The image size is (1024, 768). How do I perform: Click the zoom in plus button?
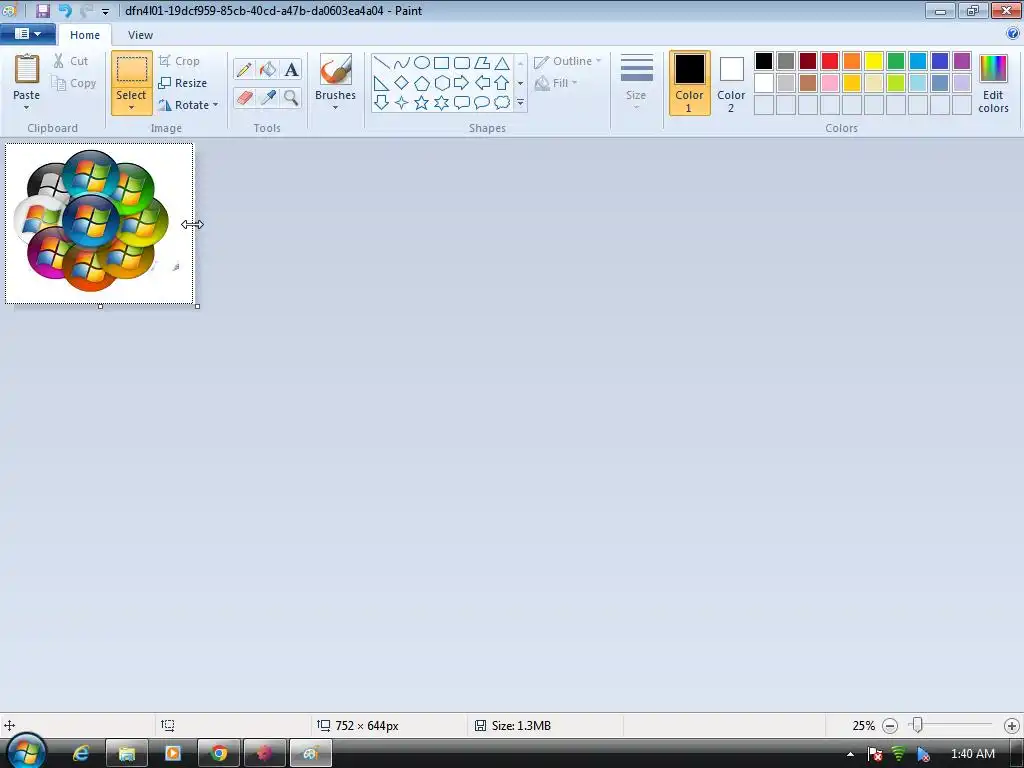(x=1012, y=726)
